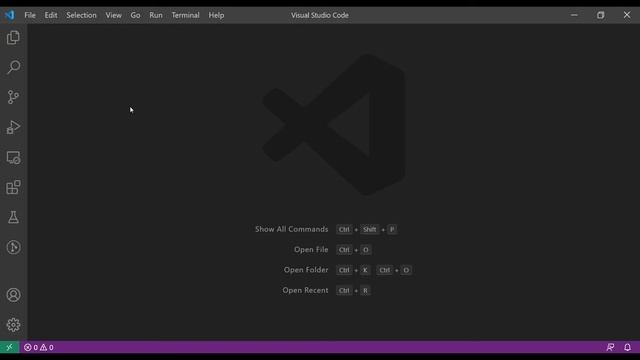Viewport: 640px width, 360px height.
Task: Open the Accounts icon
Action: 13,295
